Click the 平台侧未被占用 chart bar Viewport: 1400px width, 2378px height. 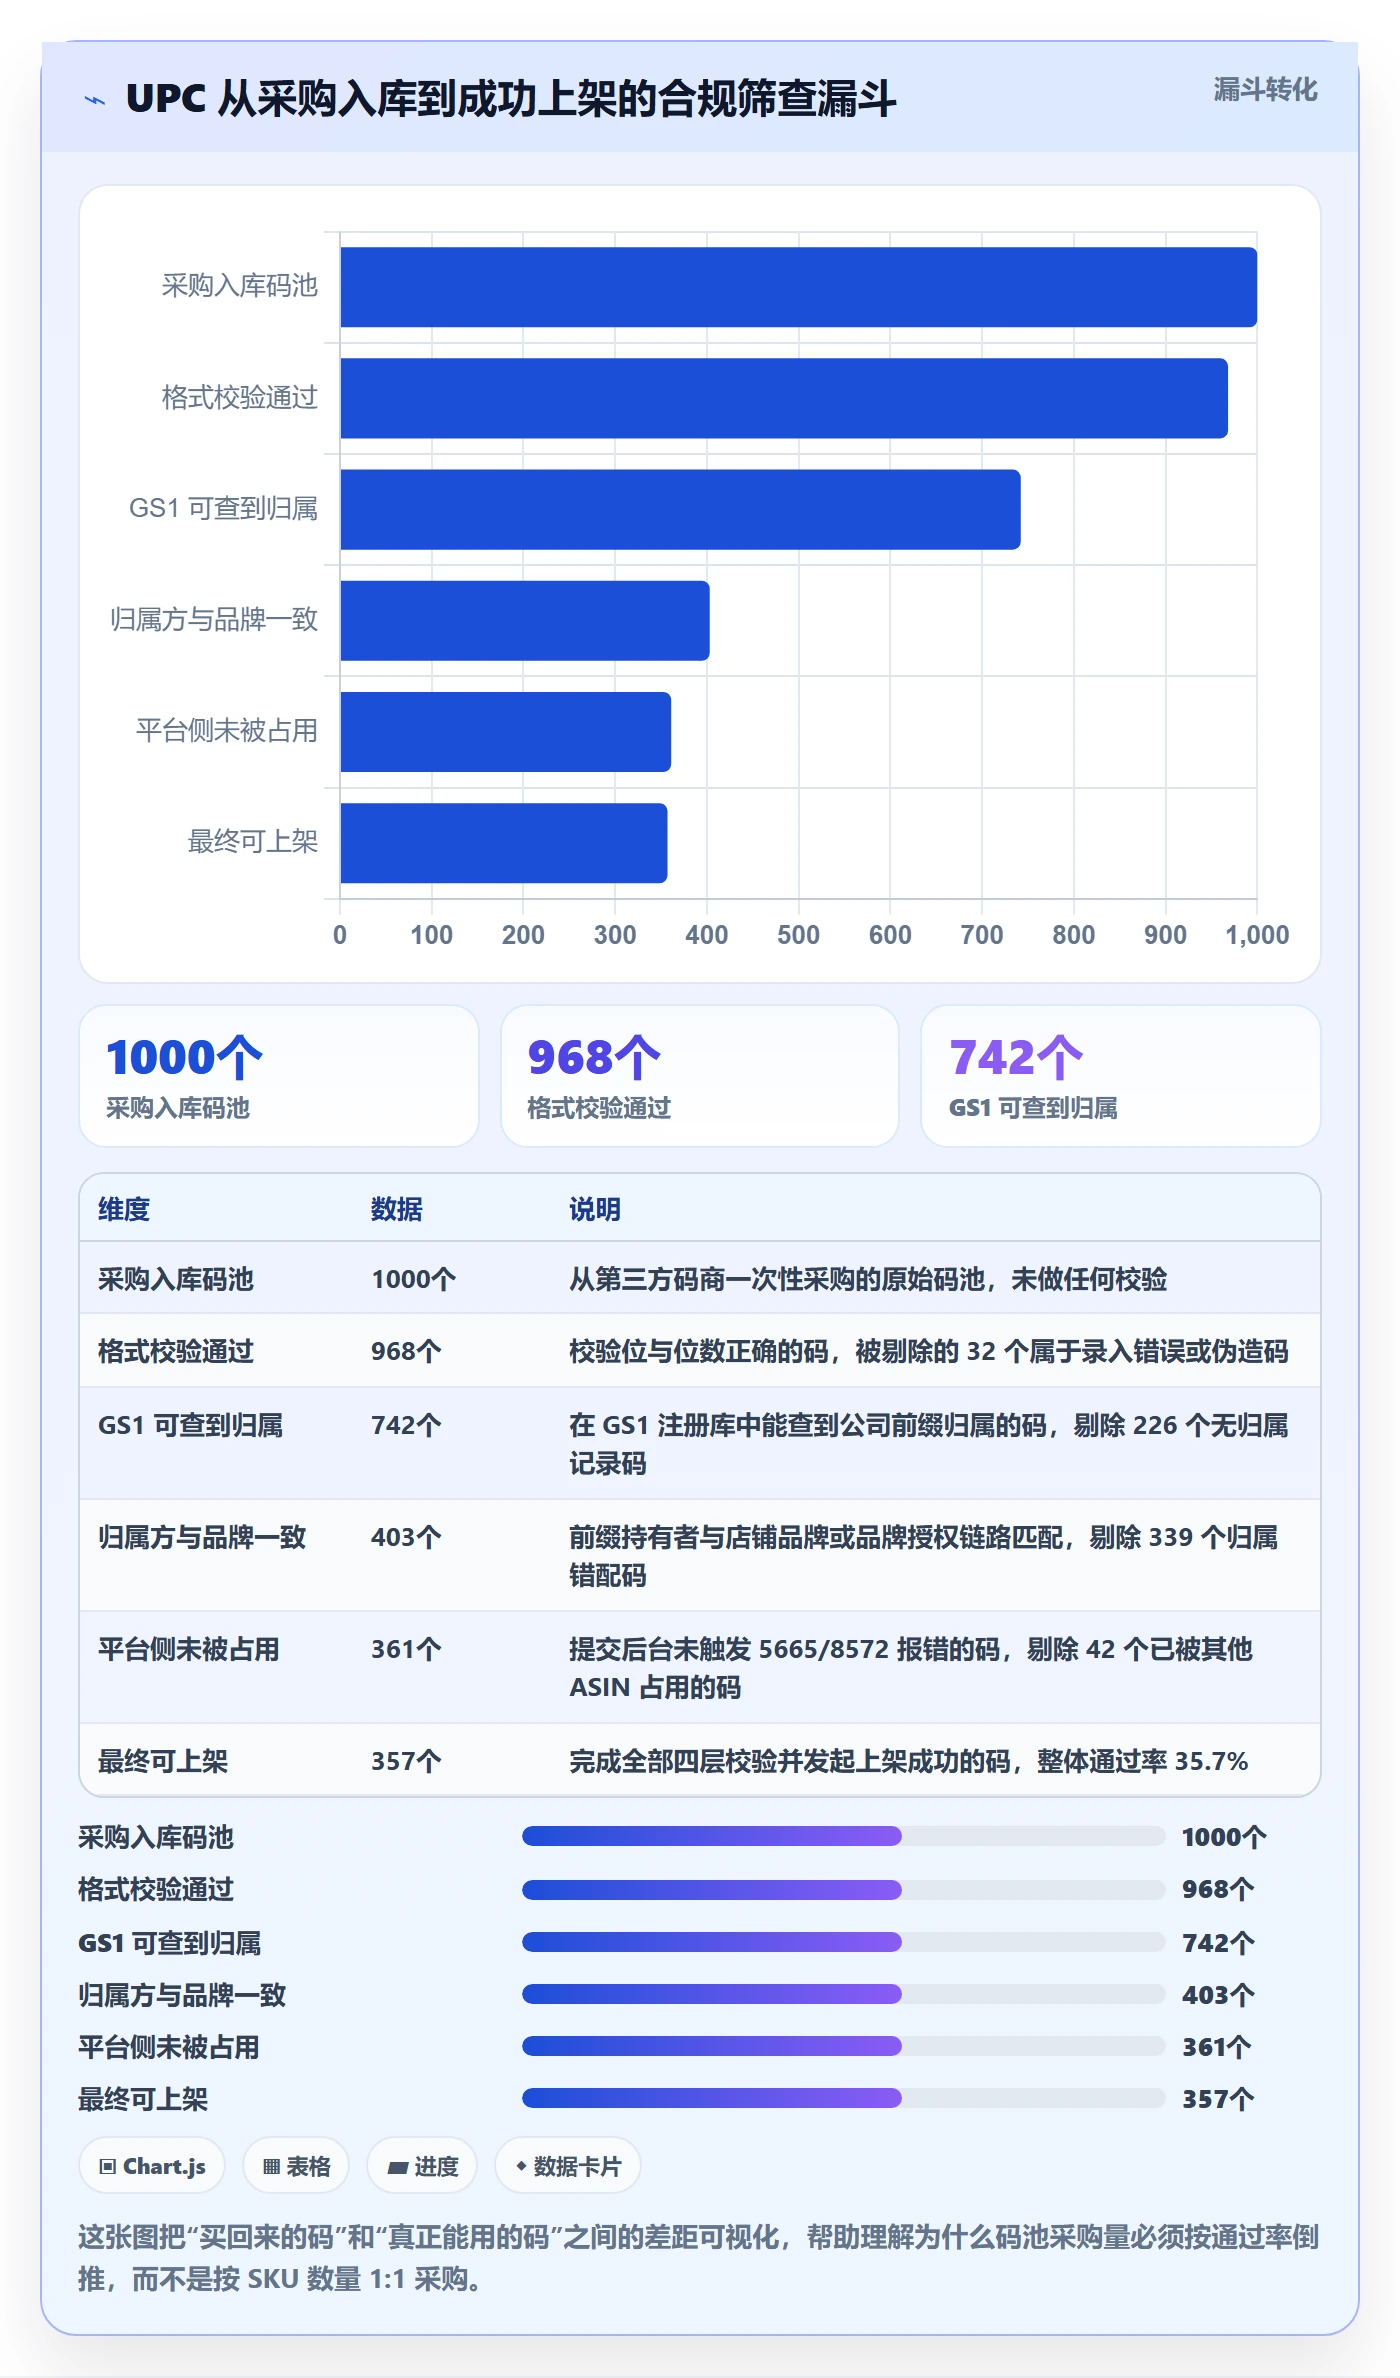point(505,731)
